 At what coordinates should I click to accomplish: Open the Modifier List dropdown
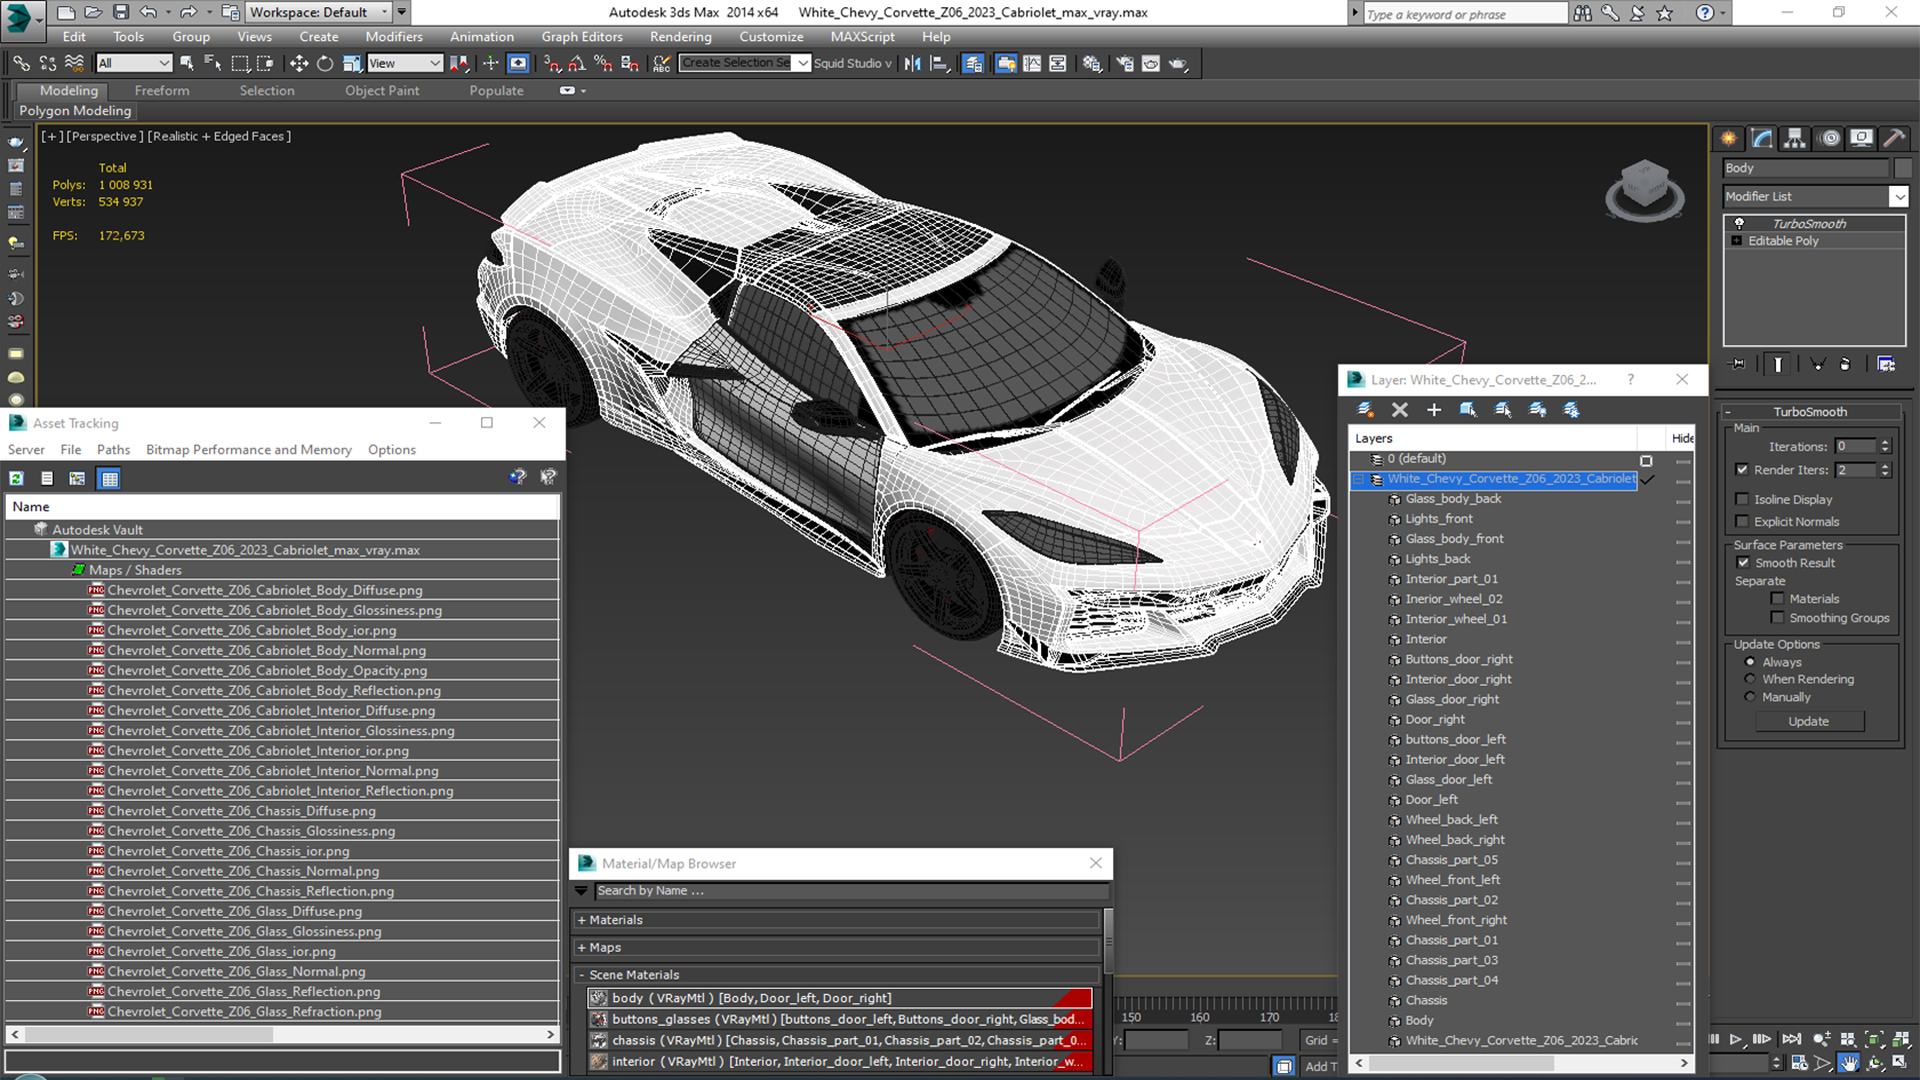1898,196
